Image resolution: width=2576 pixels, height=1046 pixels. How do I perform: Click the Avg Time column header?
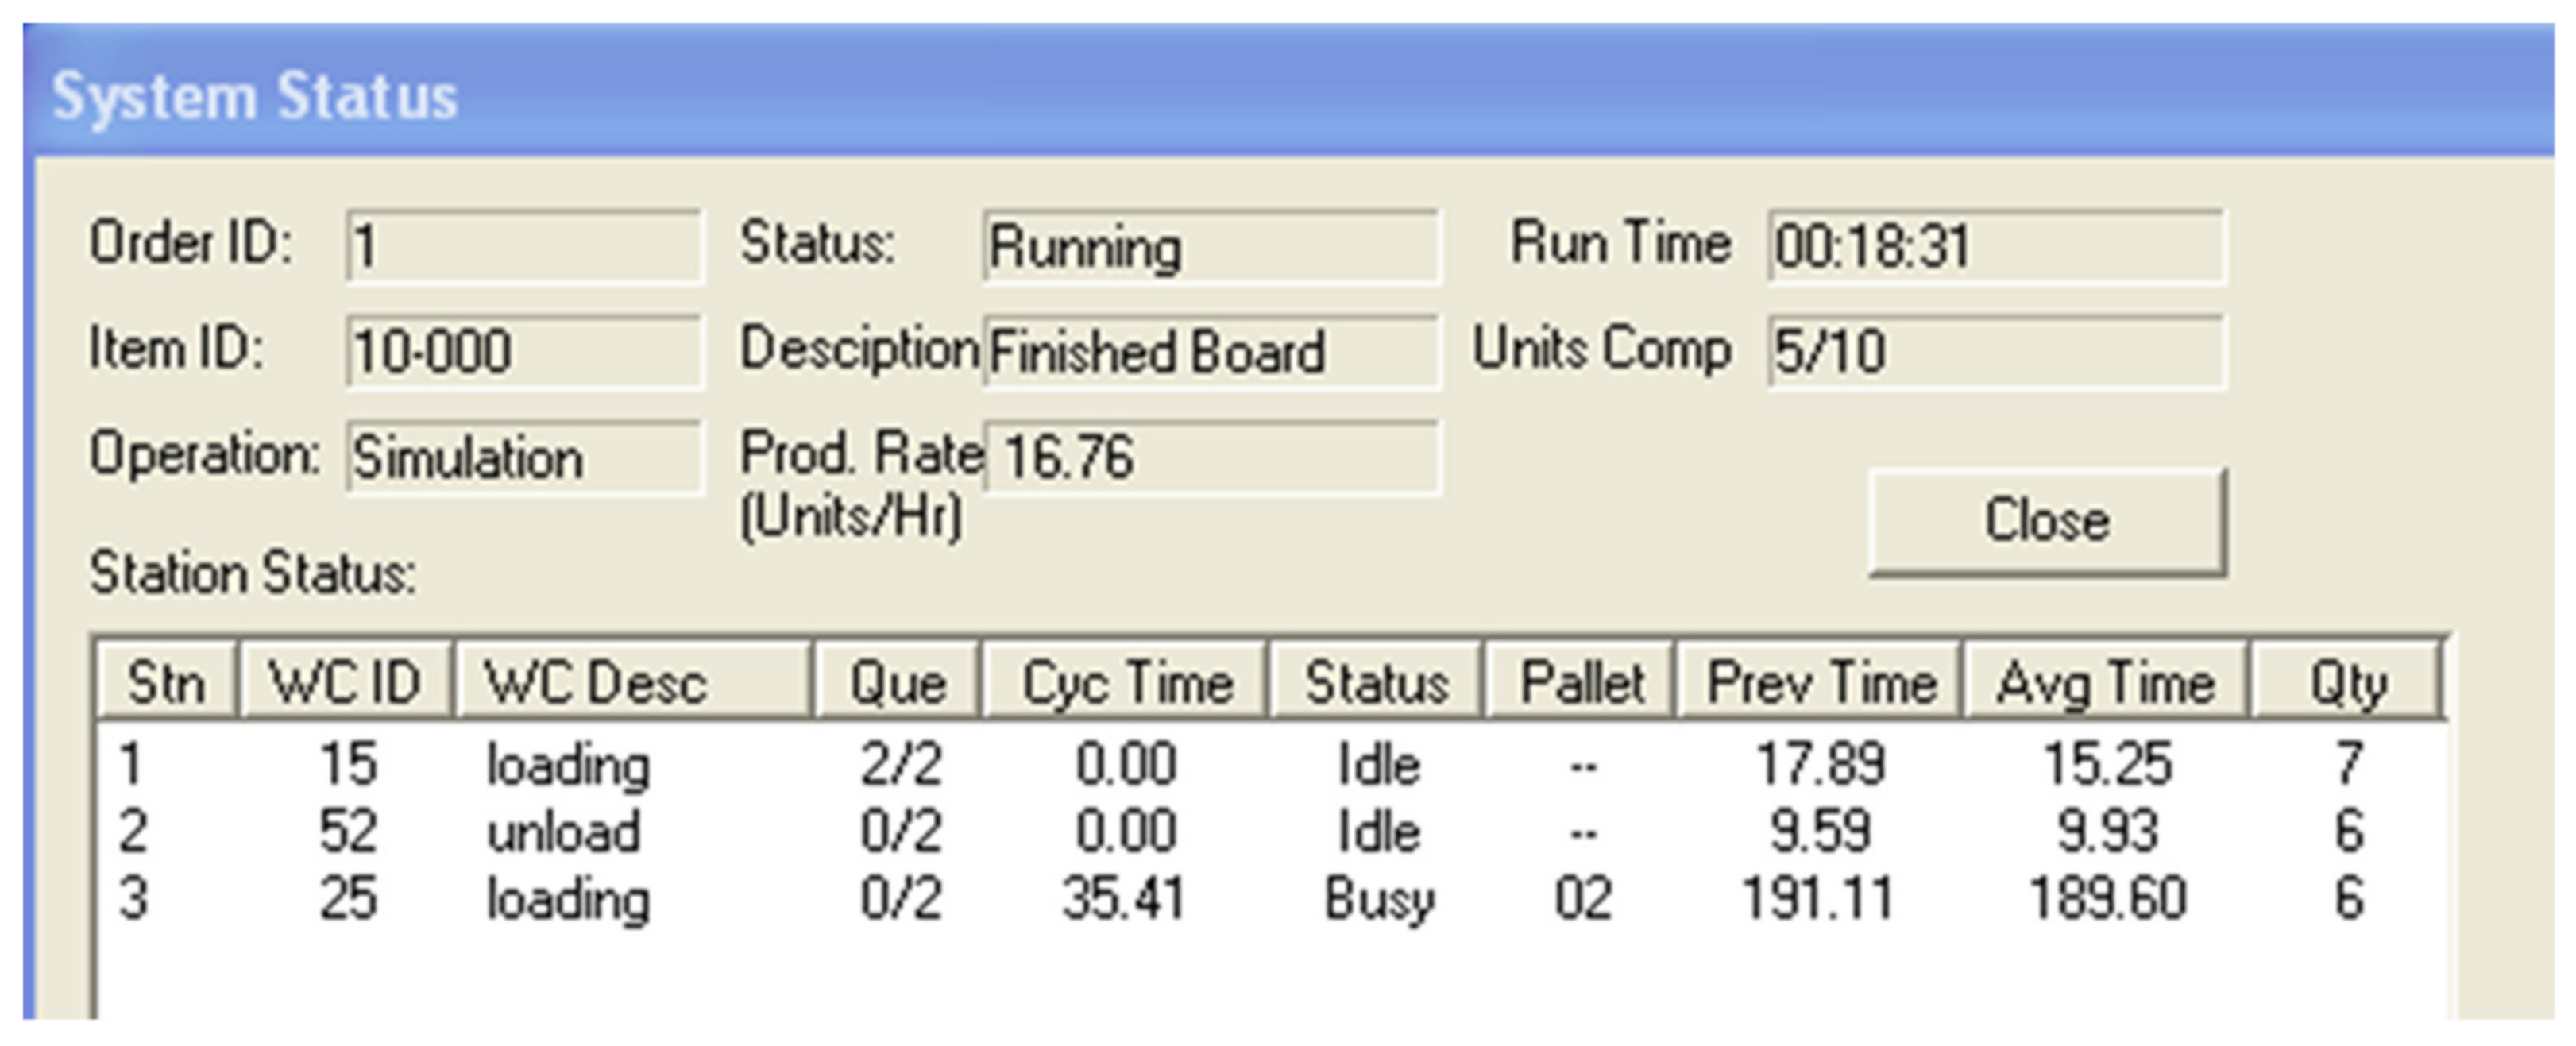coord(2106,684)
